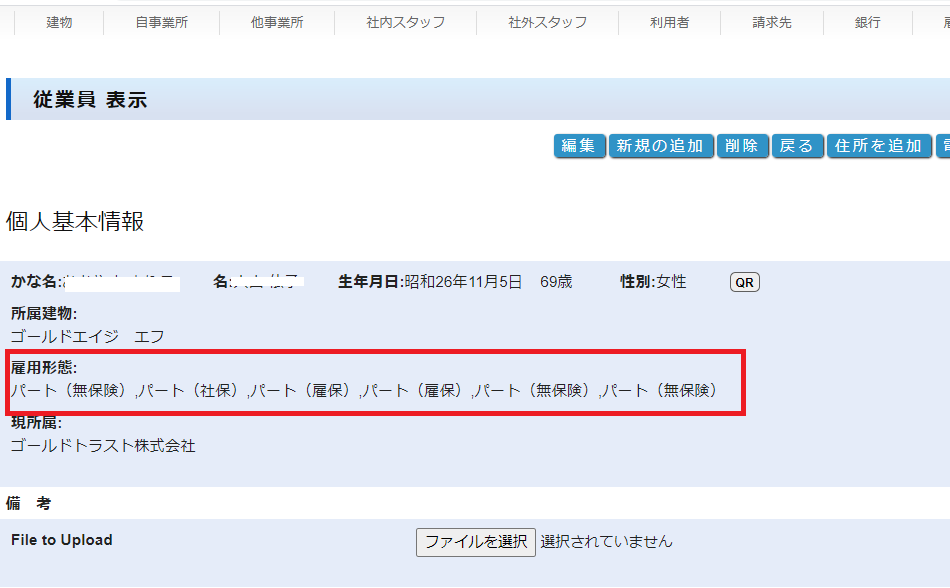Image resolution: width=950 pixels, height=588 pixels.
Task: Click the 雇用形態 employment type list
Action: [x=365, y=391]
